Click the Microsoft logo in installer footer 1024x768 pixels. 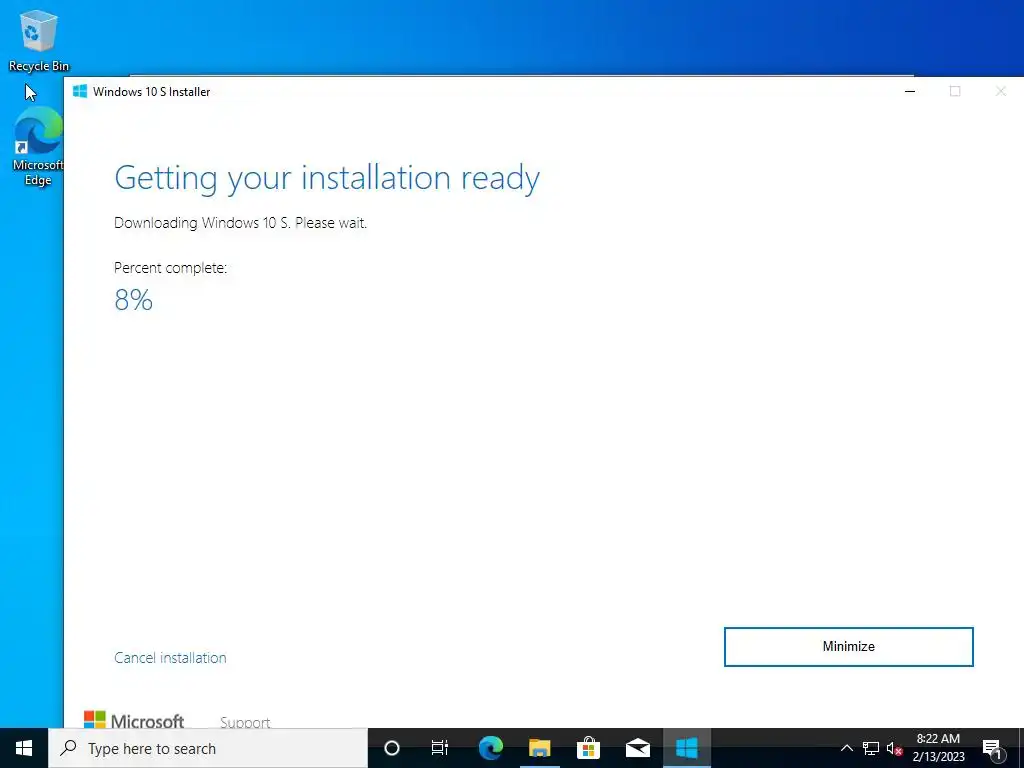click(134, 720)
